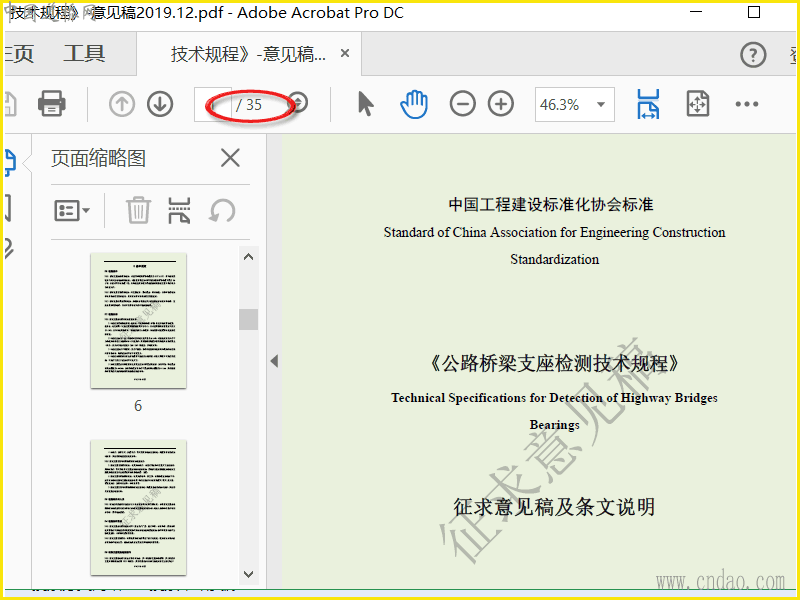The width and height of the screenshot is (800, 600).
Task: Close the document tab with X
Action: 345,53
